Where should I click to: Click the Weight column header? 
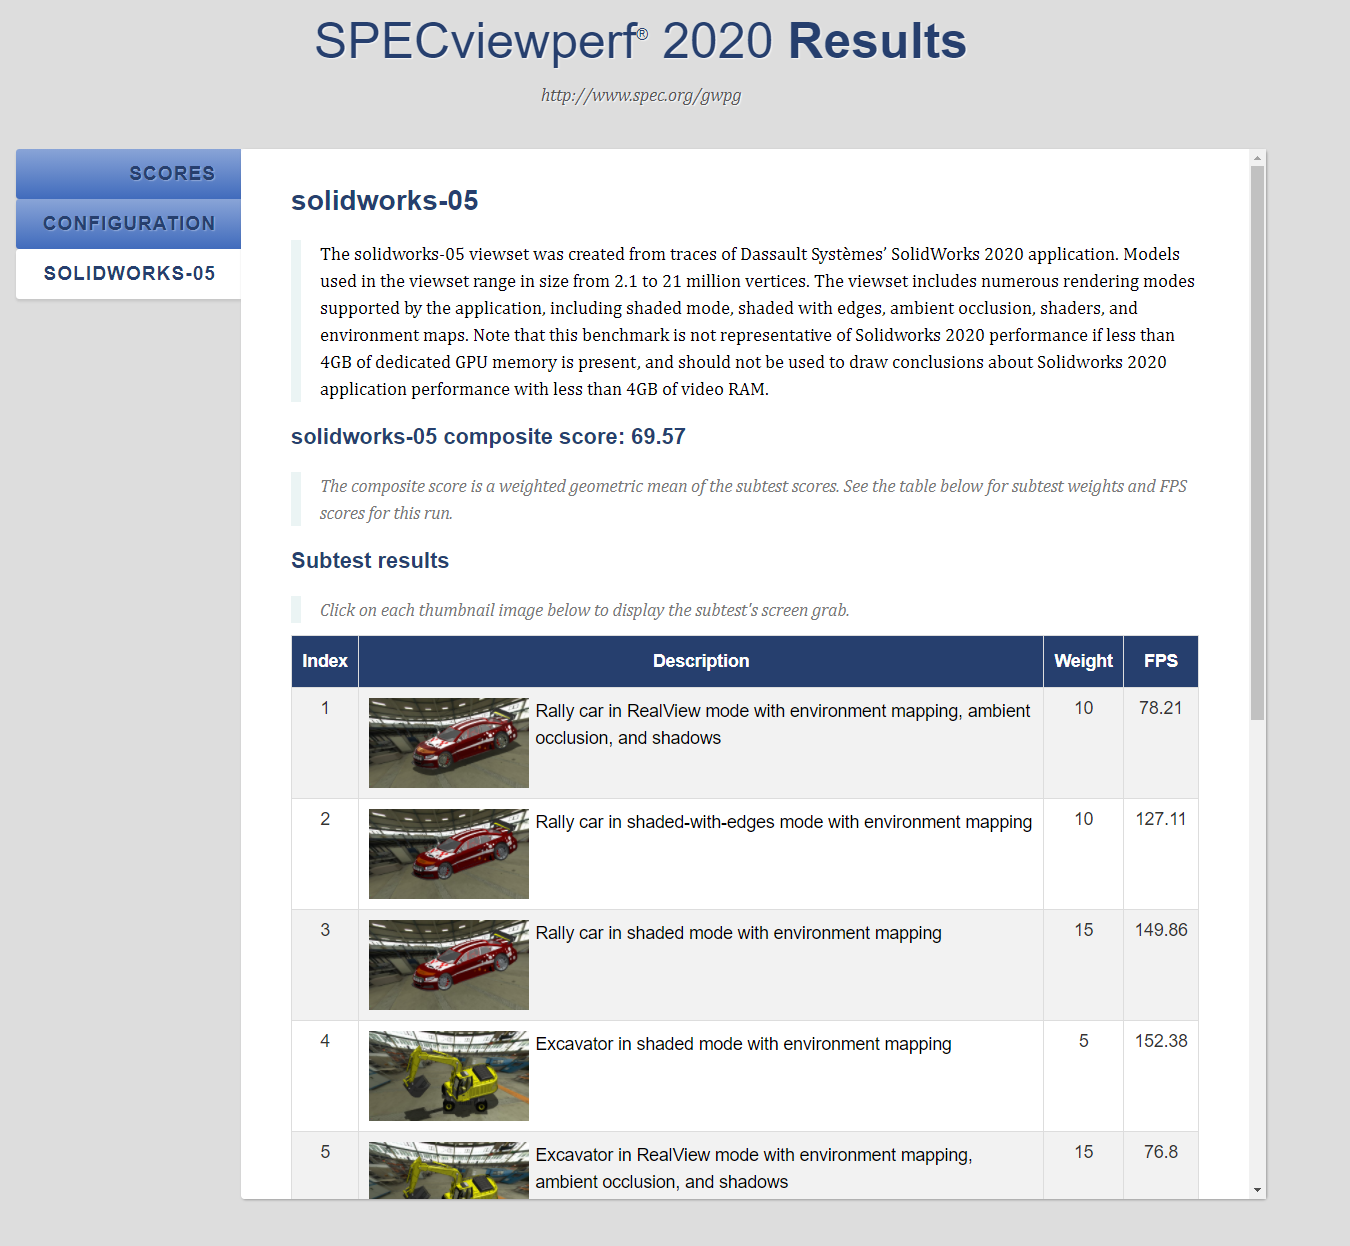[x=1083, y=661]
